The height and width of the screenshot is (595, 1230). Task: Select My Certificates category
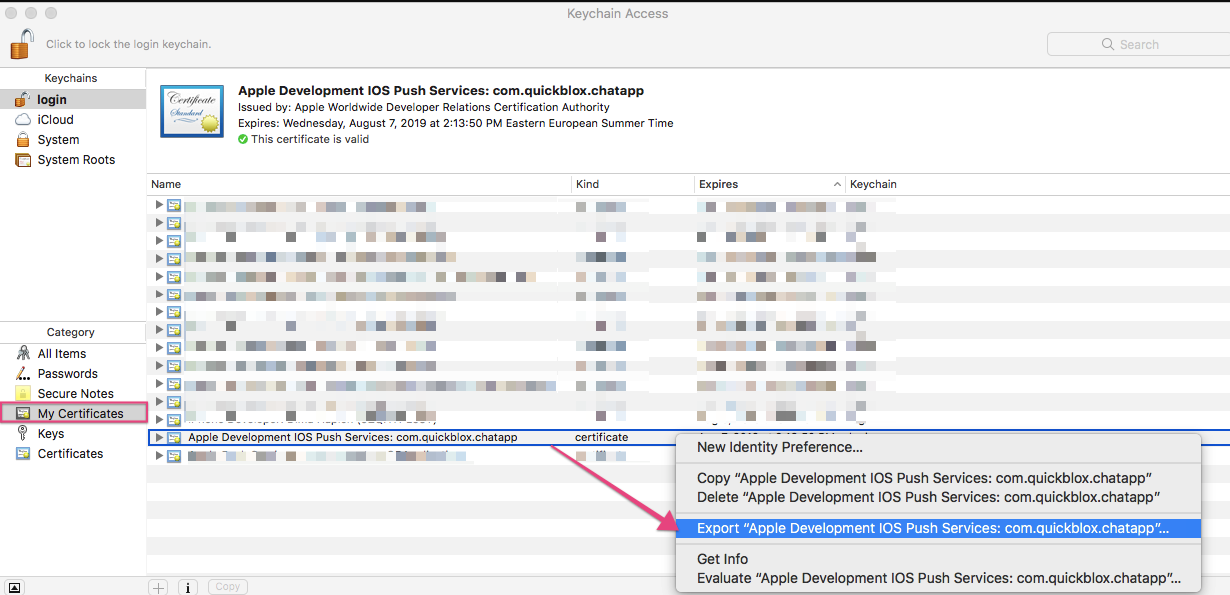(x=72, y=413)
